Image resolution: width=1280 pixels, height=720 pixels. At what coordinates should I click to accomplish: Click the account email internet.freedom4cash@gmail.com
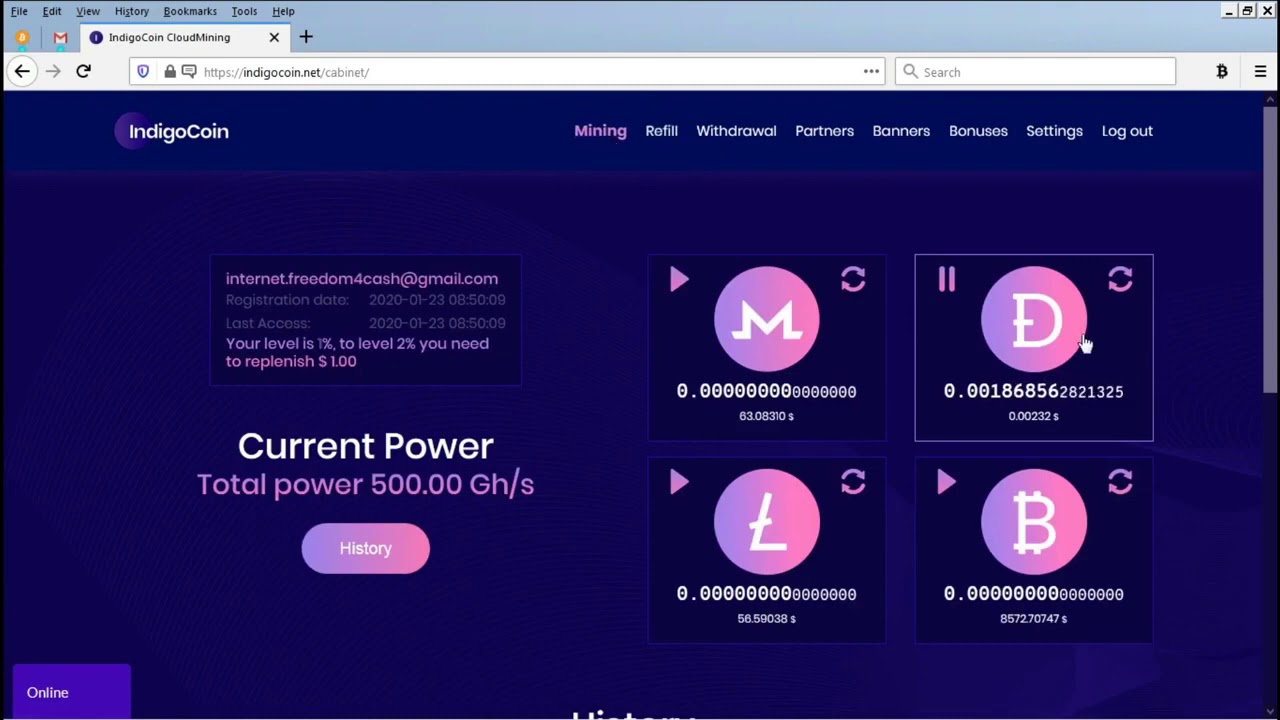click(362, 279)
